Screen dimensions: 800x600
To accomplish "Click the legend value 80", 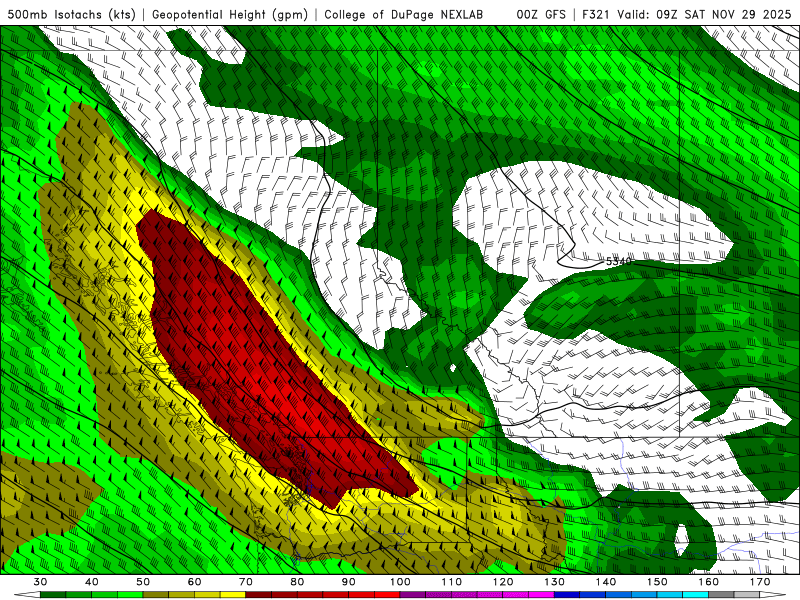I will click(x=297, y=582).
